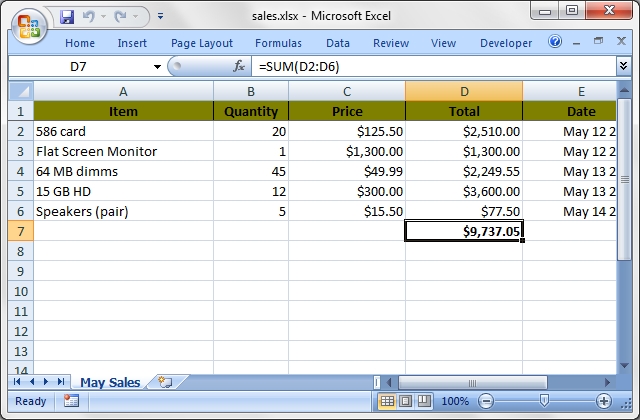Click the Redo arrow icon
Image resolution: width=640 pixels, height=420 pixels.
(120, 16)
